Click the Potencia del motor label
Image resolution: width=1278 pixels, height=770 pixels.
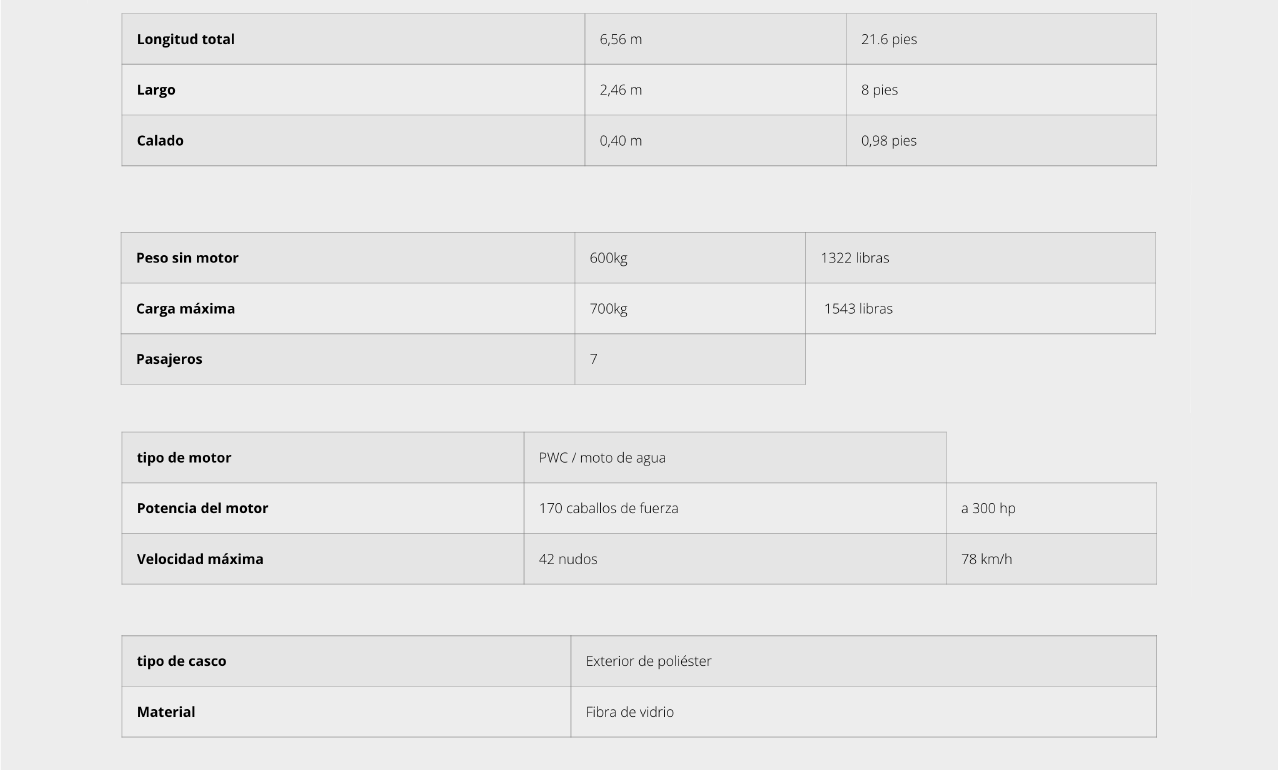[x=202, y=508]
